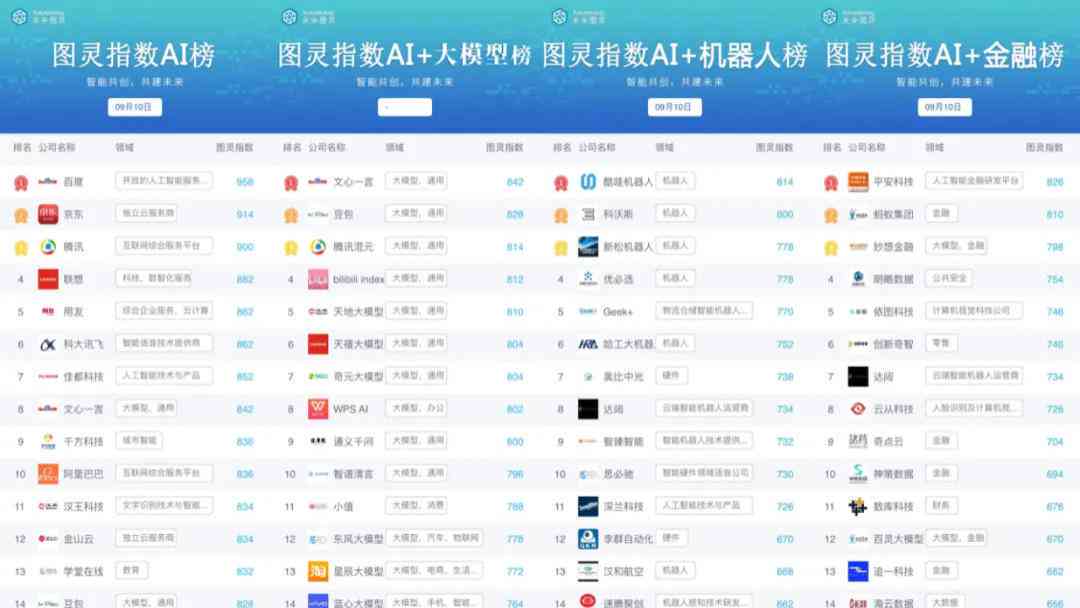The width and height of the screenshot is (1080, 608).
Task: Select company name 汉和航空
Action: pyautogui.click(x=623, y=571)
